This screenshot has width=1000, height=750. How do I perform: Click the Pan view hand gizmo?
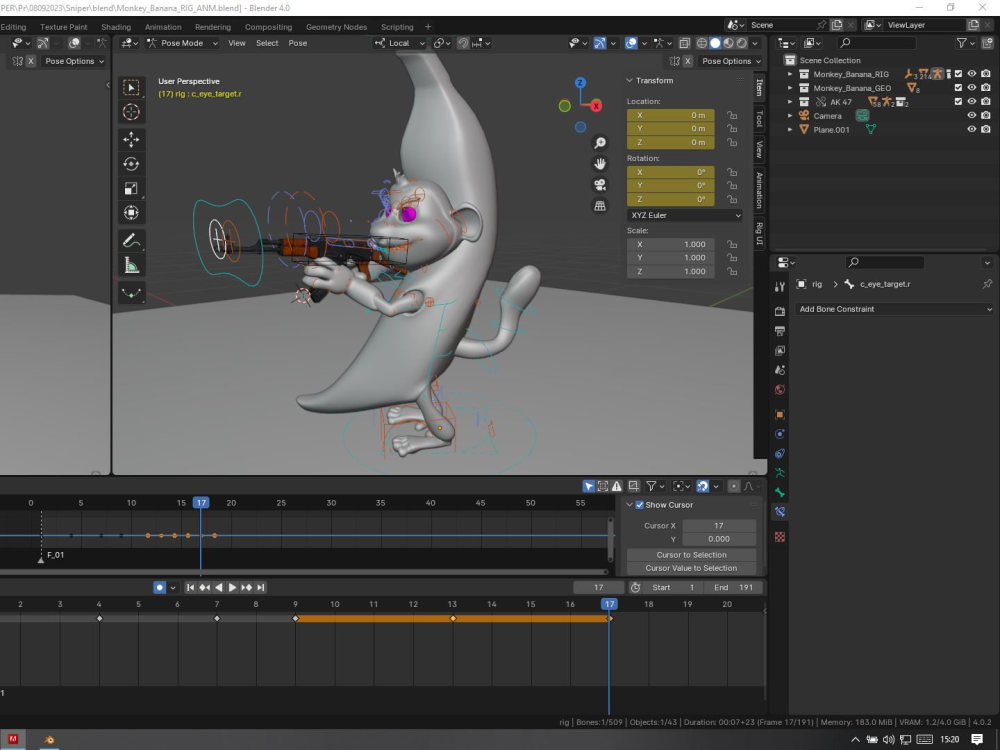click(x=599, y=164)
